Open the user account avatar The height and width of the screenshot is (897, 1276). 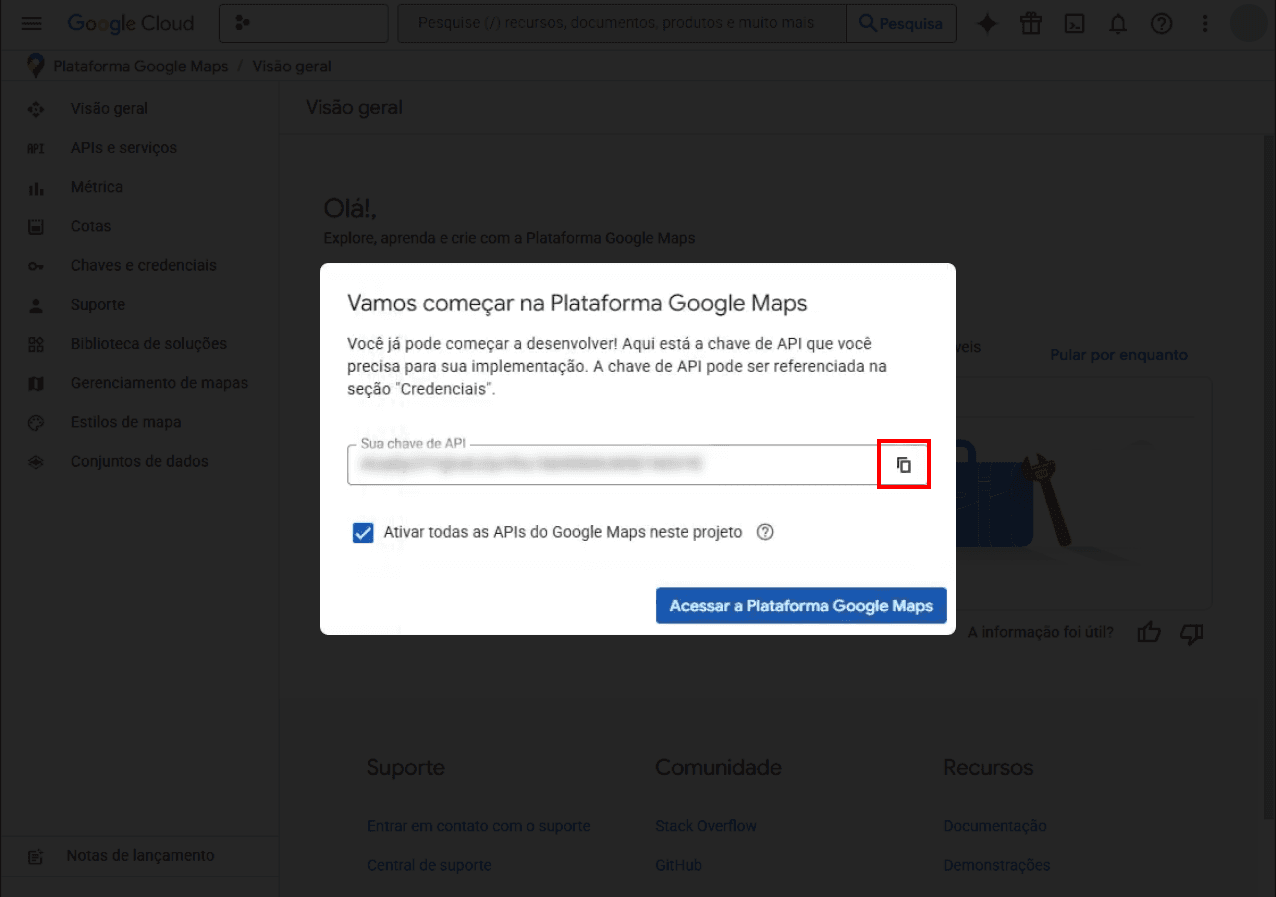[x=1247, y=23]
